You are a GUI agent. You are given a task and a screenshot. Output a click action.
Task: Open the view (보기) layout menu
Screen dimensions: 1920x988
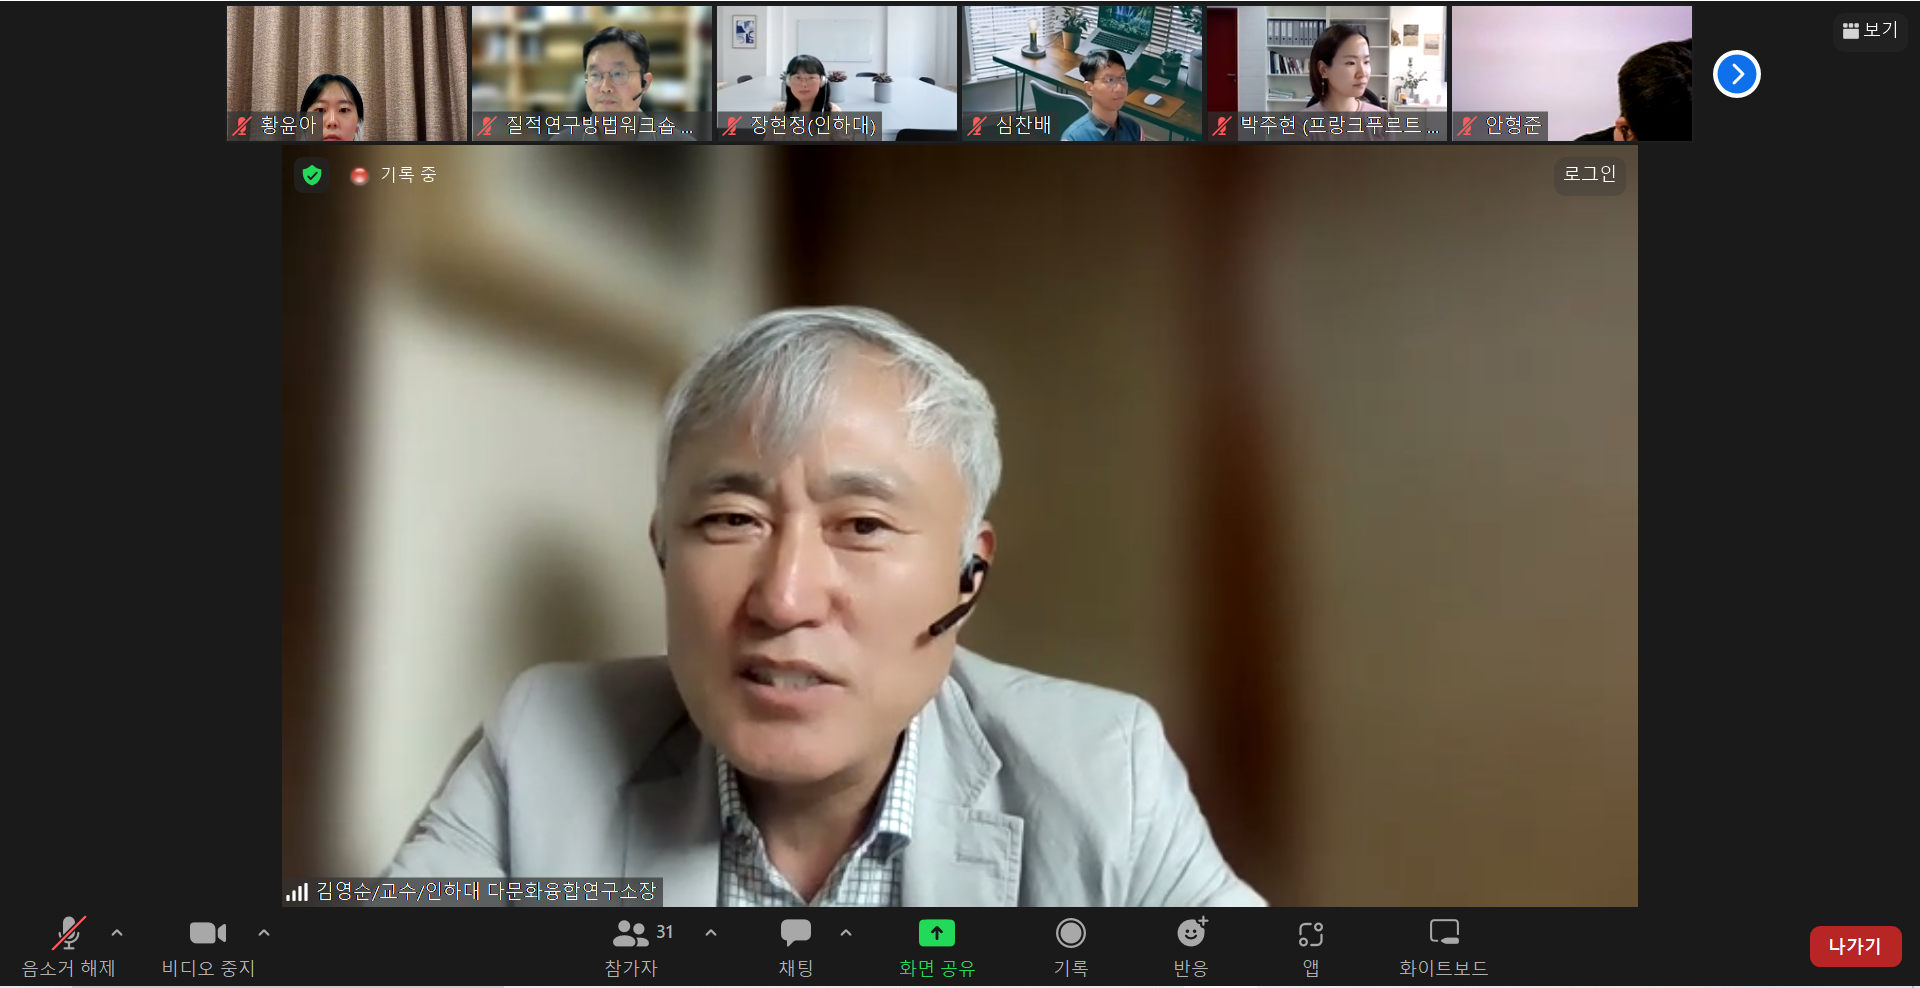[x=1870, y=30]
